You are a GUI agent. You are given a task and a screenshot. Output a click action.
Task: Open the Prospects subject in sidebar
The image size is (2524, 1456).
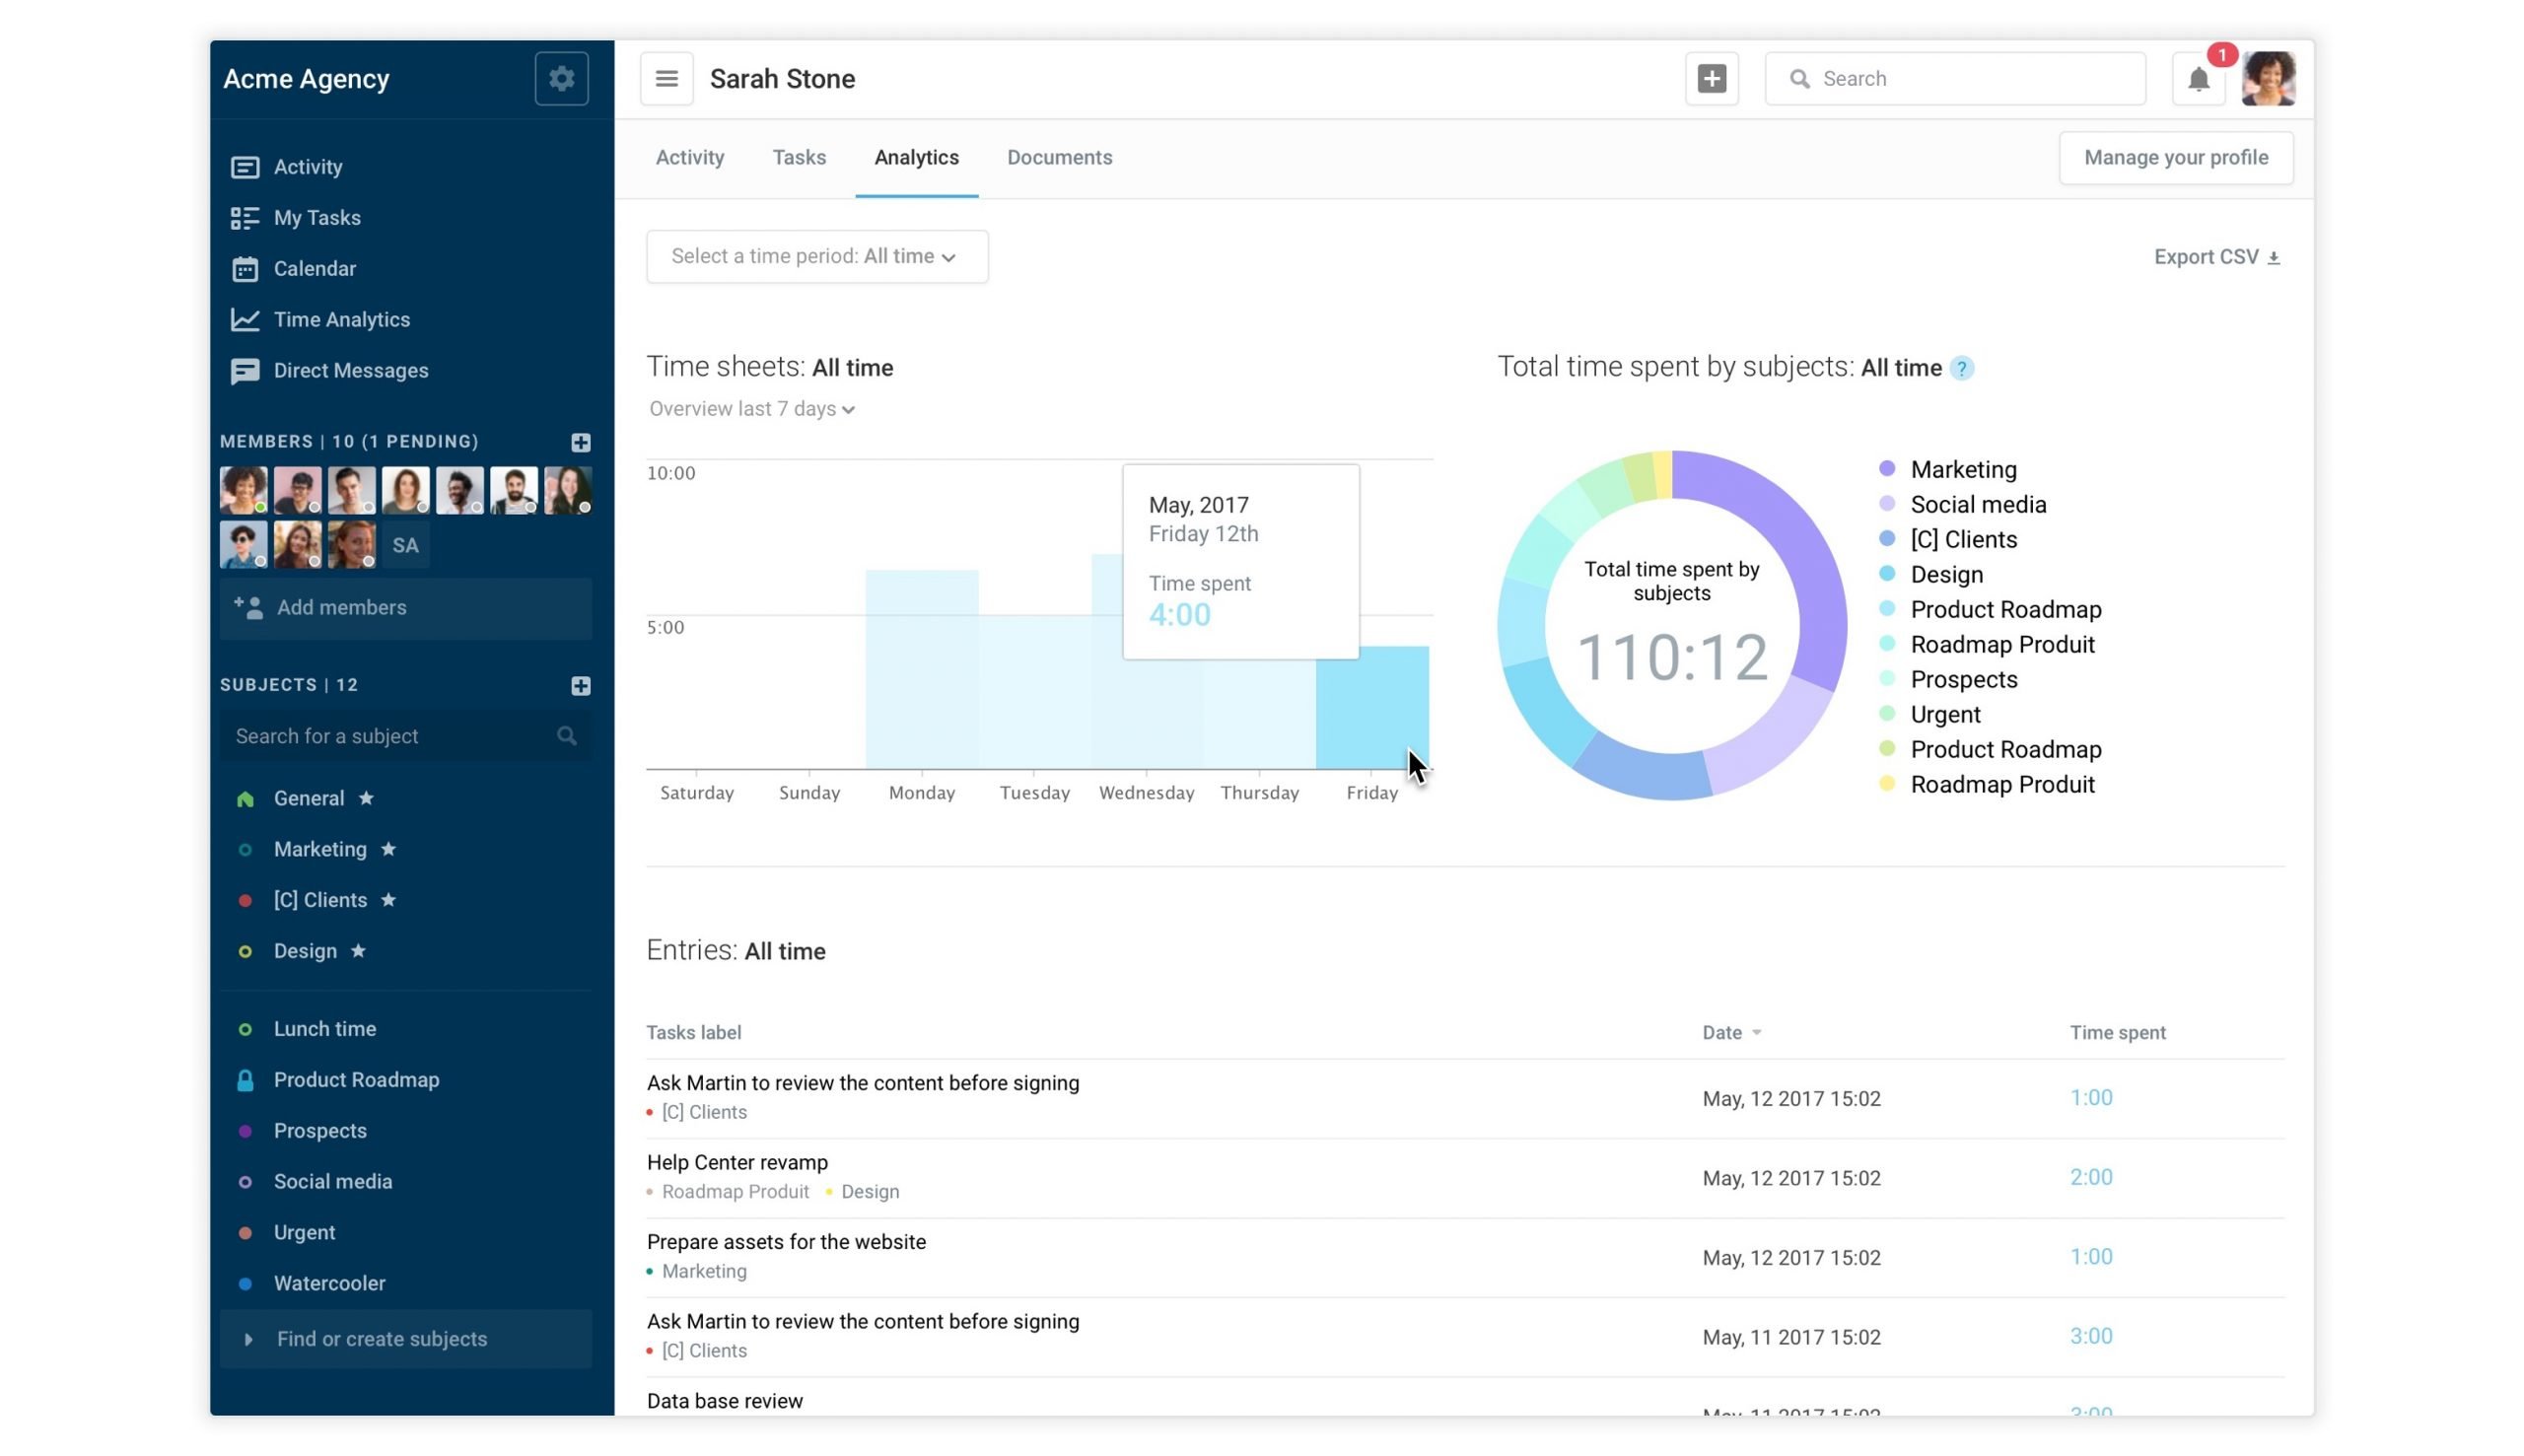pos(320,1131)
